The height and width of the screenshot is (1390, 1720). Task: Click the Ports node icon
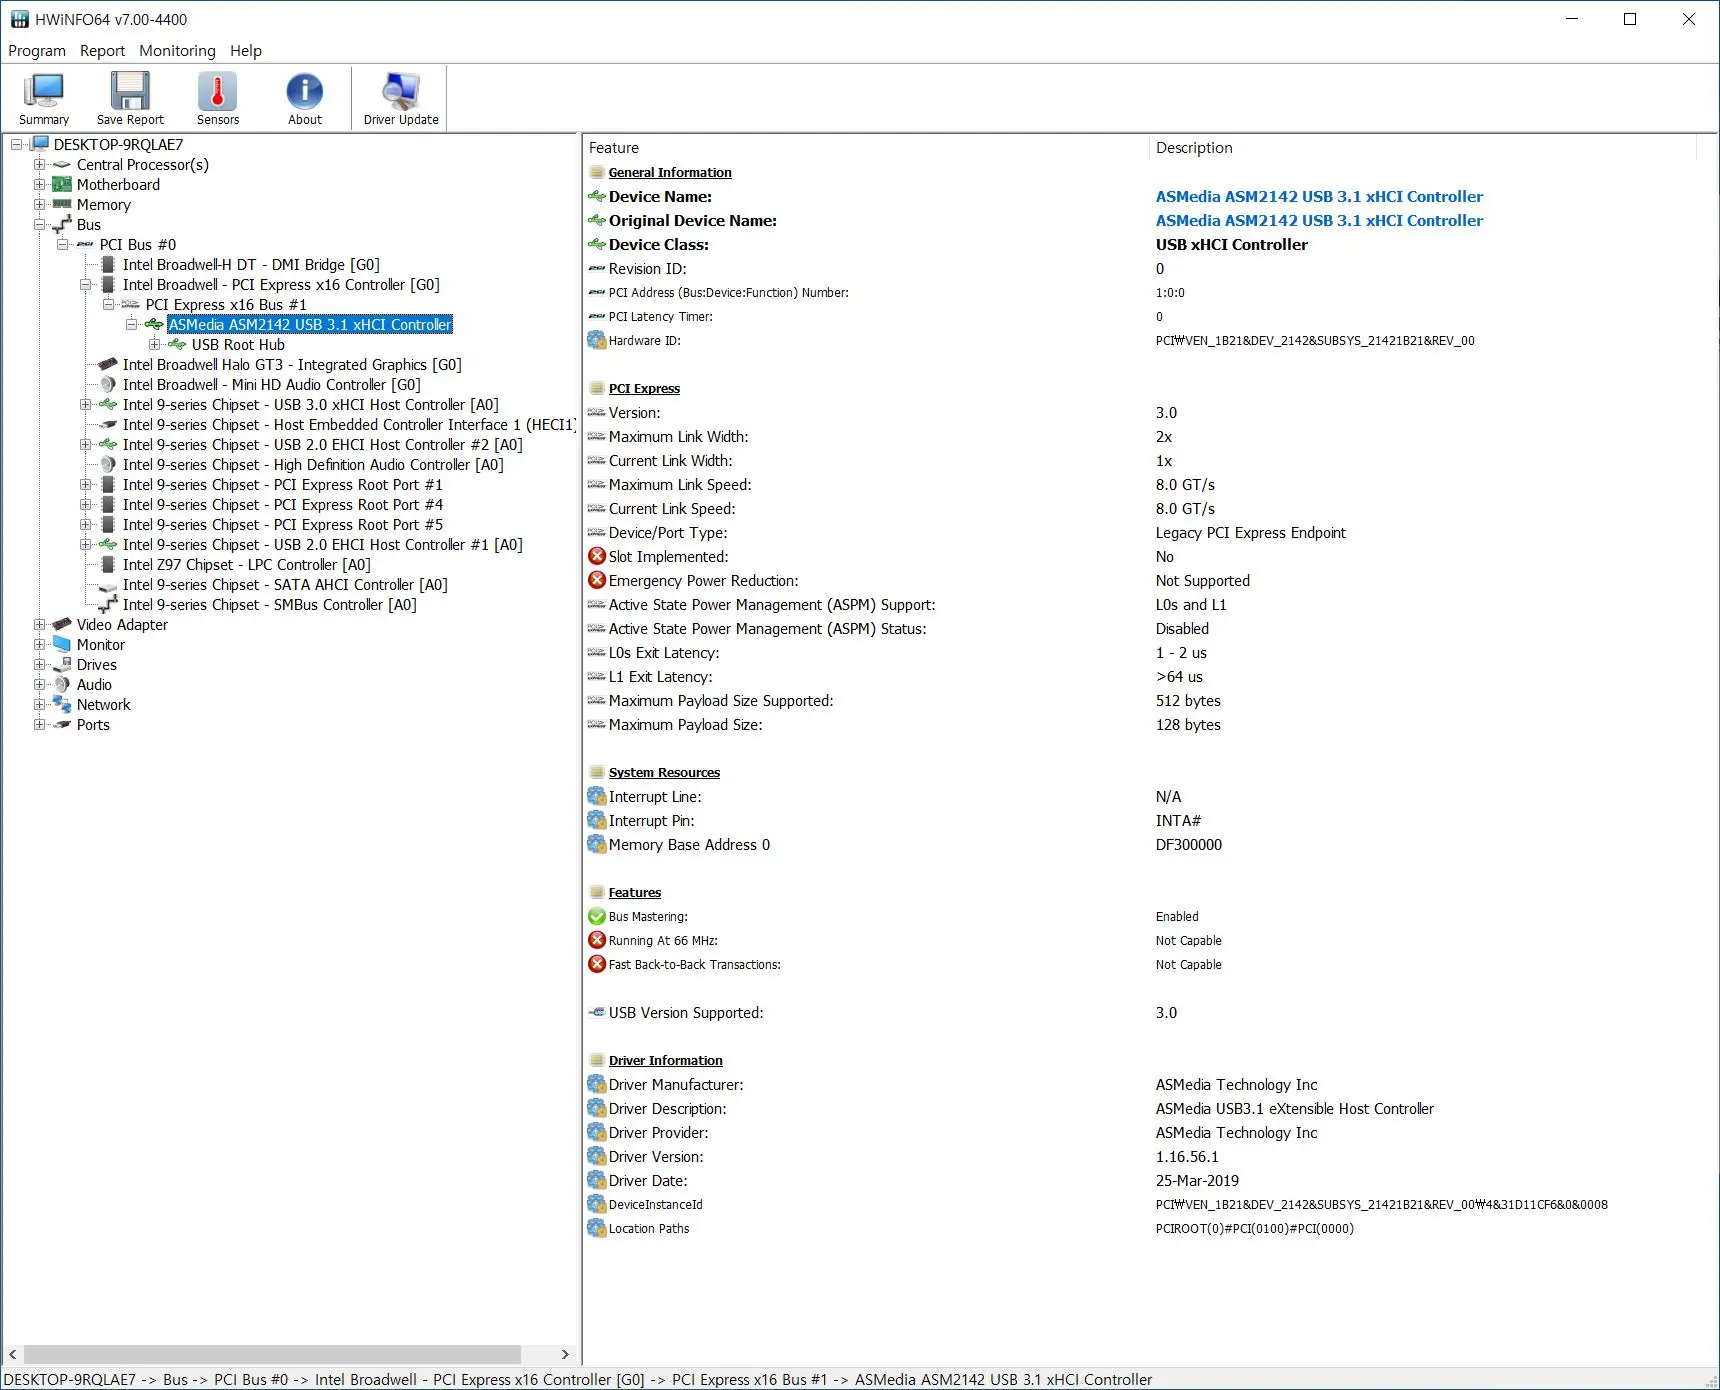tap(62, 724)
